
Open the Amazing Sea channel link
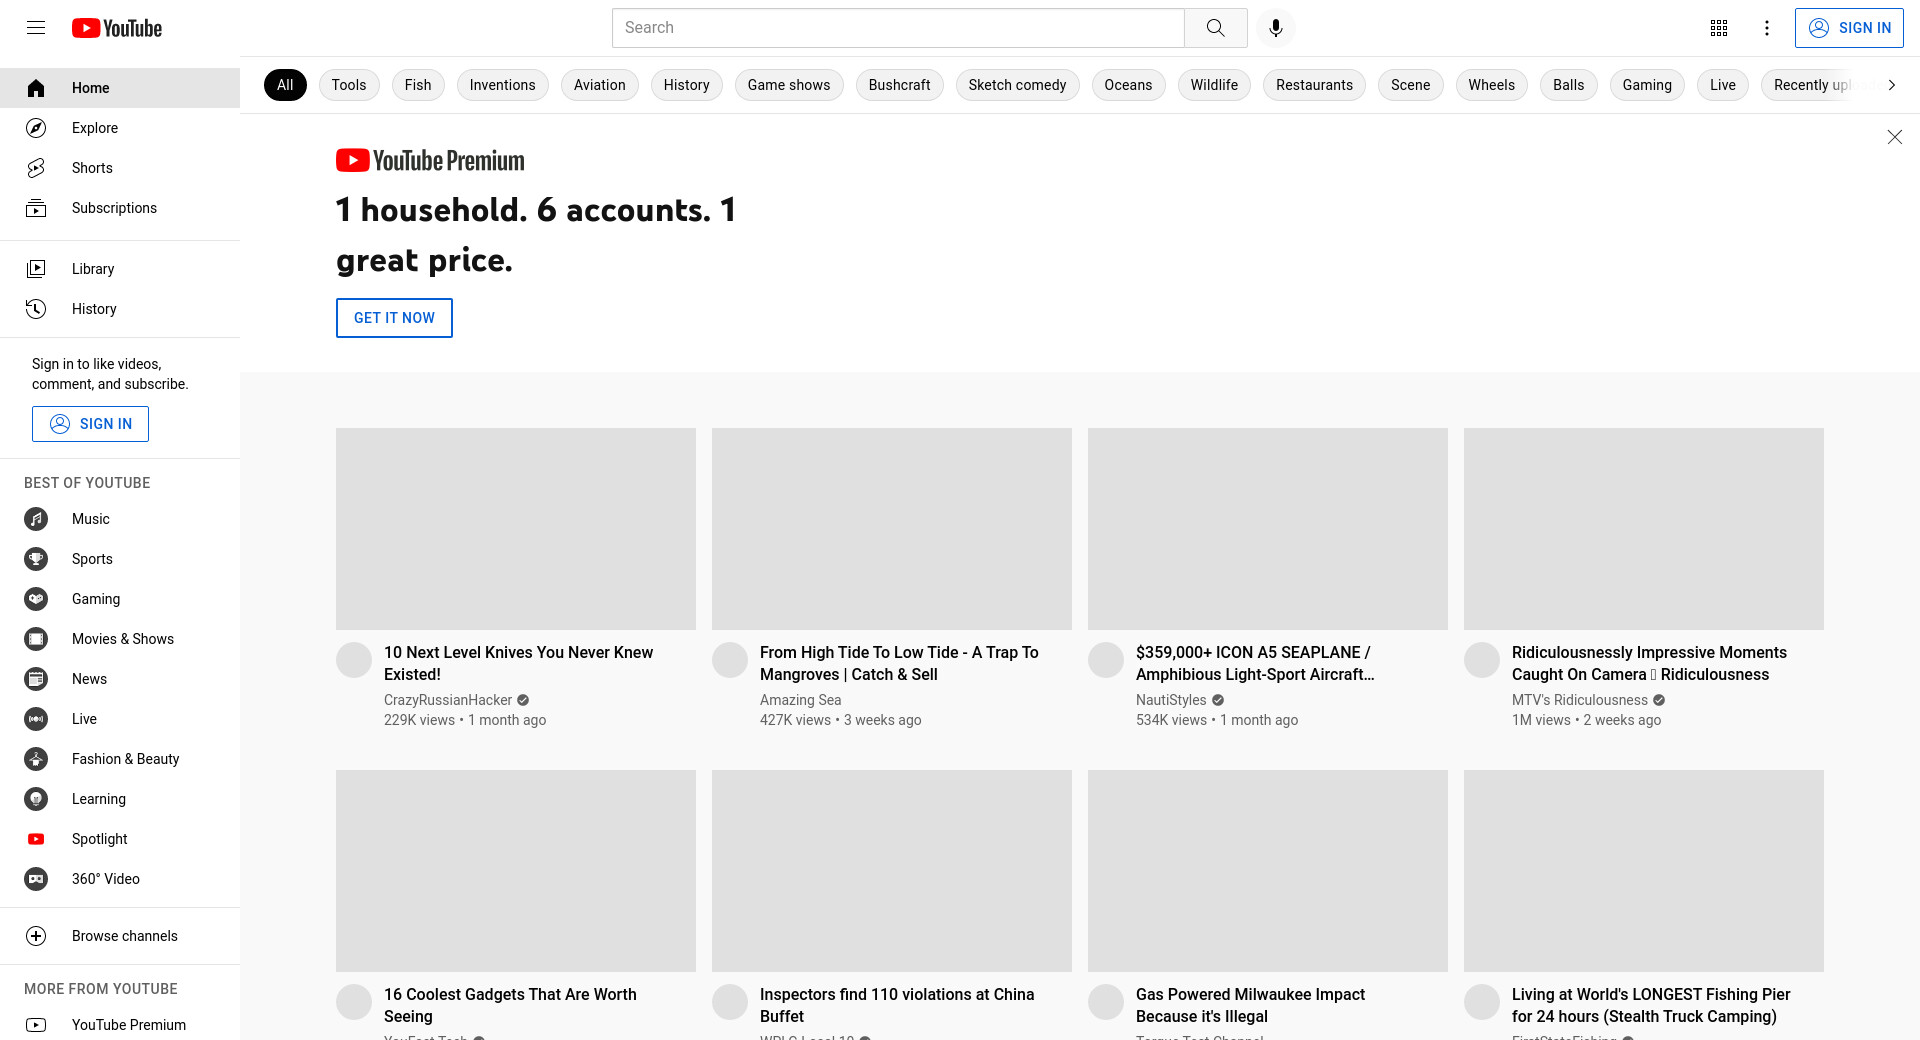pyautogui.click(x=801, y=700)
